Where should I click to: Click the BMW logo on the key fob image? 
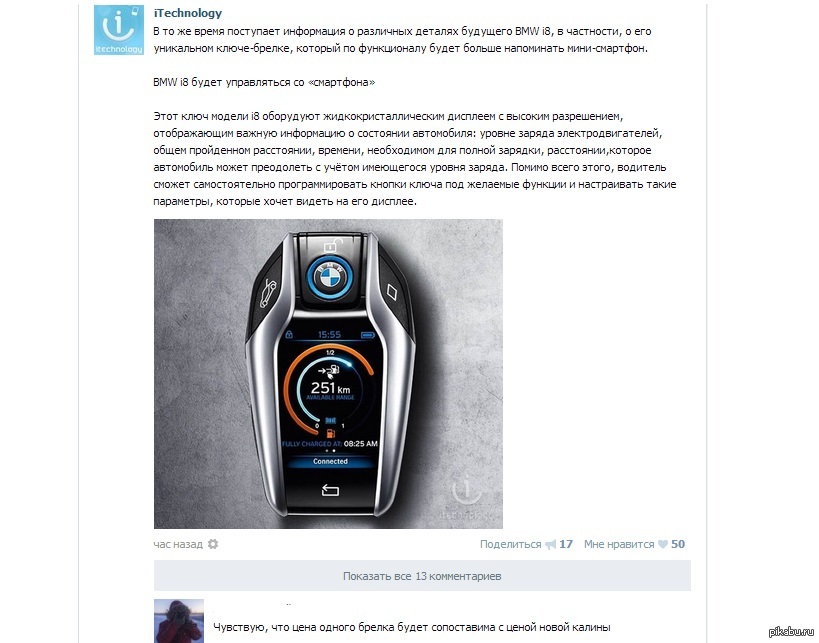[330, 277]
